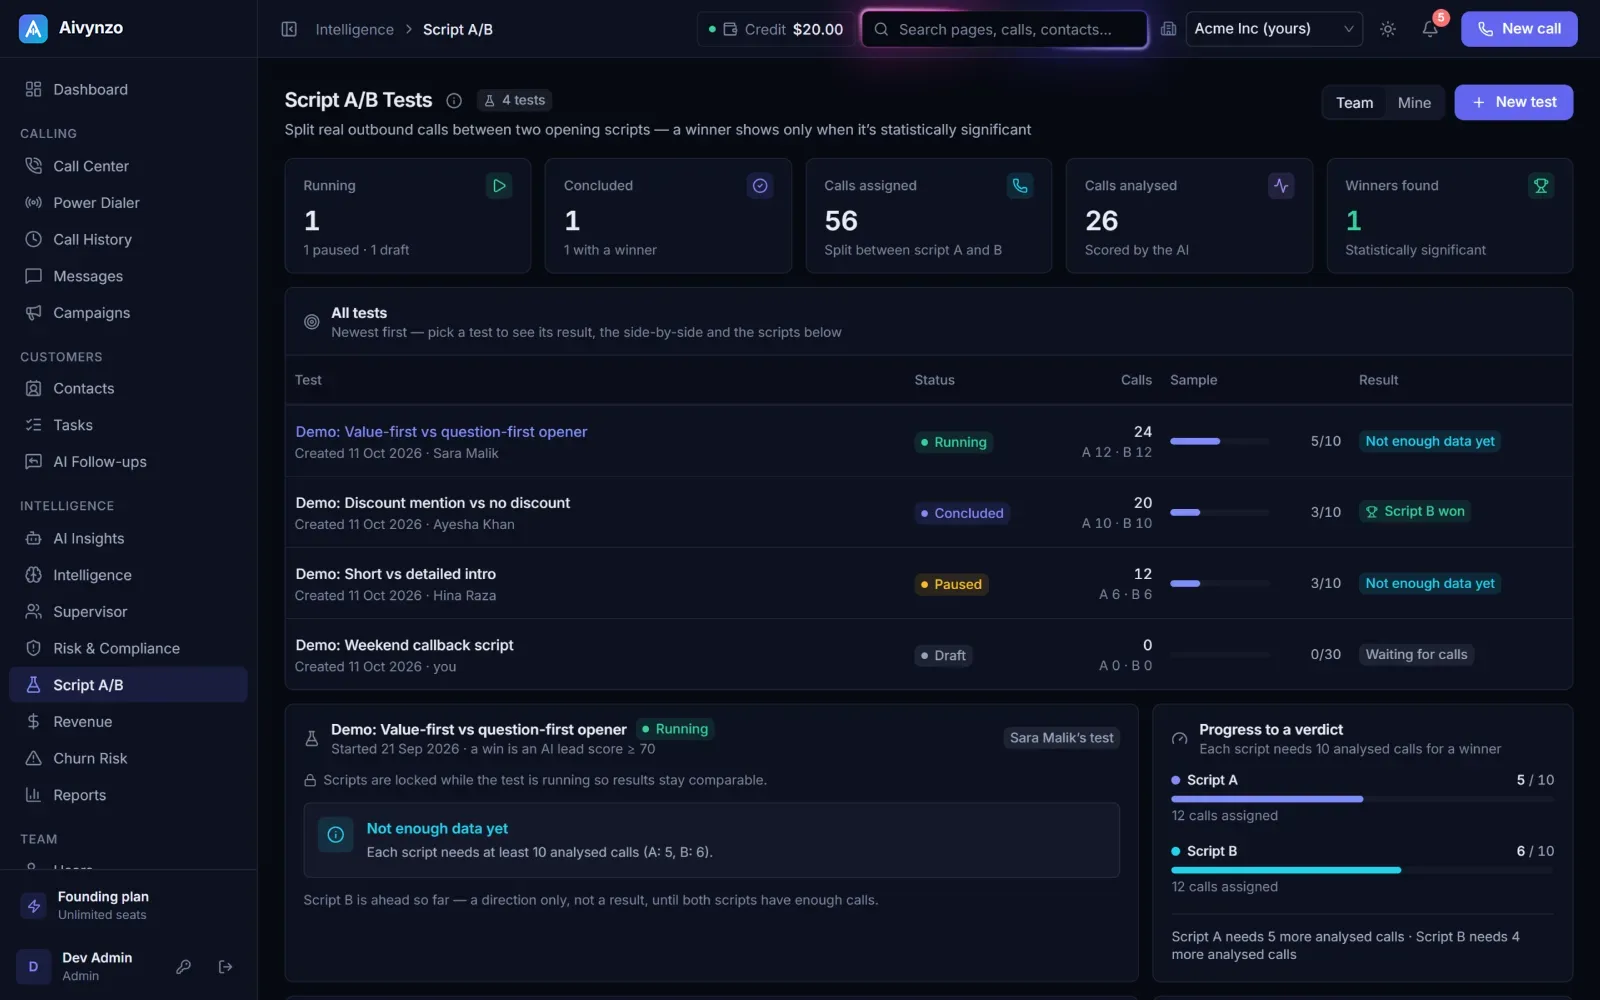Focus the Search pages, calls, contacts field
Image resolution: width=1600 pixels, height=1000 pixels.
pyautogui.click(x=1004, y=29)
